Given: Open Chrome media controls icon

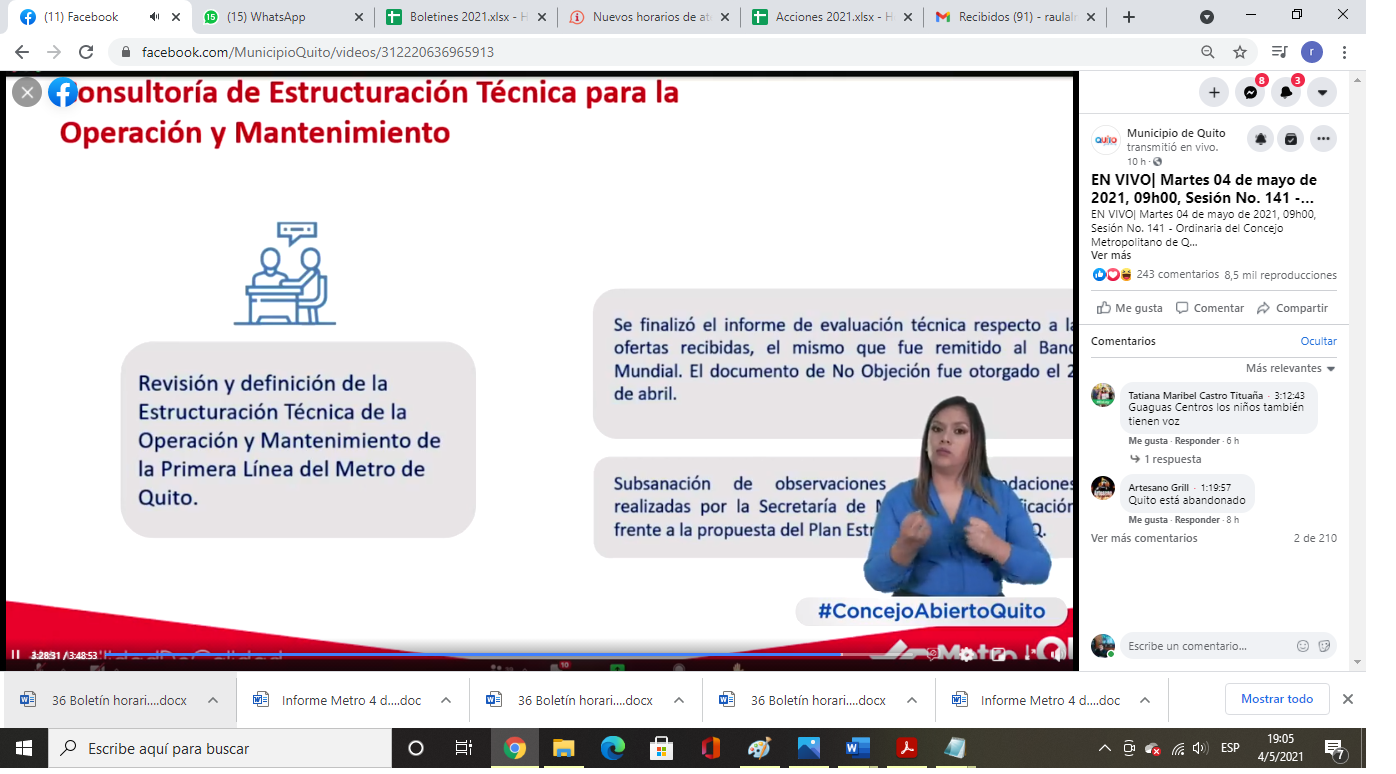Looking at the screenshot, I should pos(1279,52).
